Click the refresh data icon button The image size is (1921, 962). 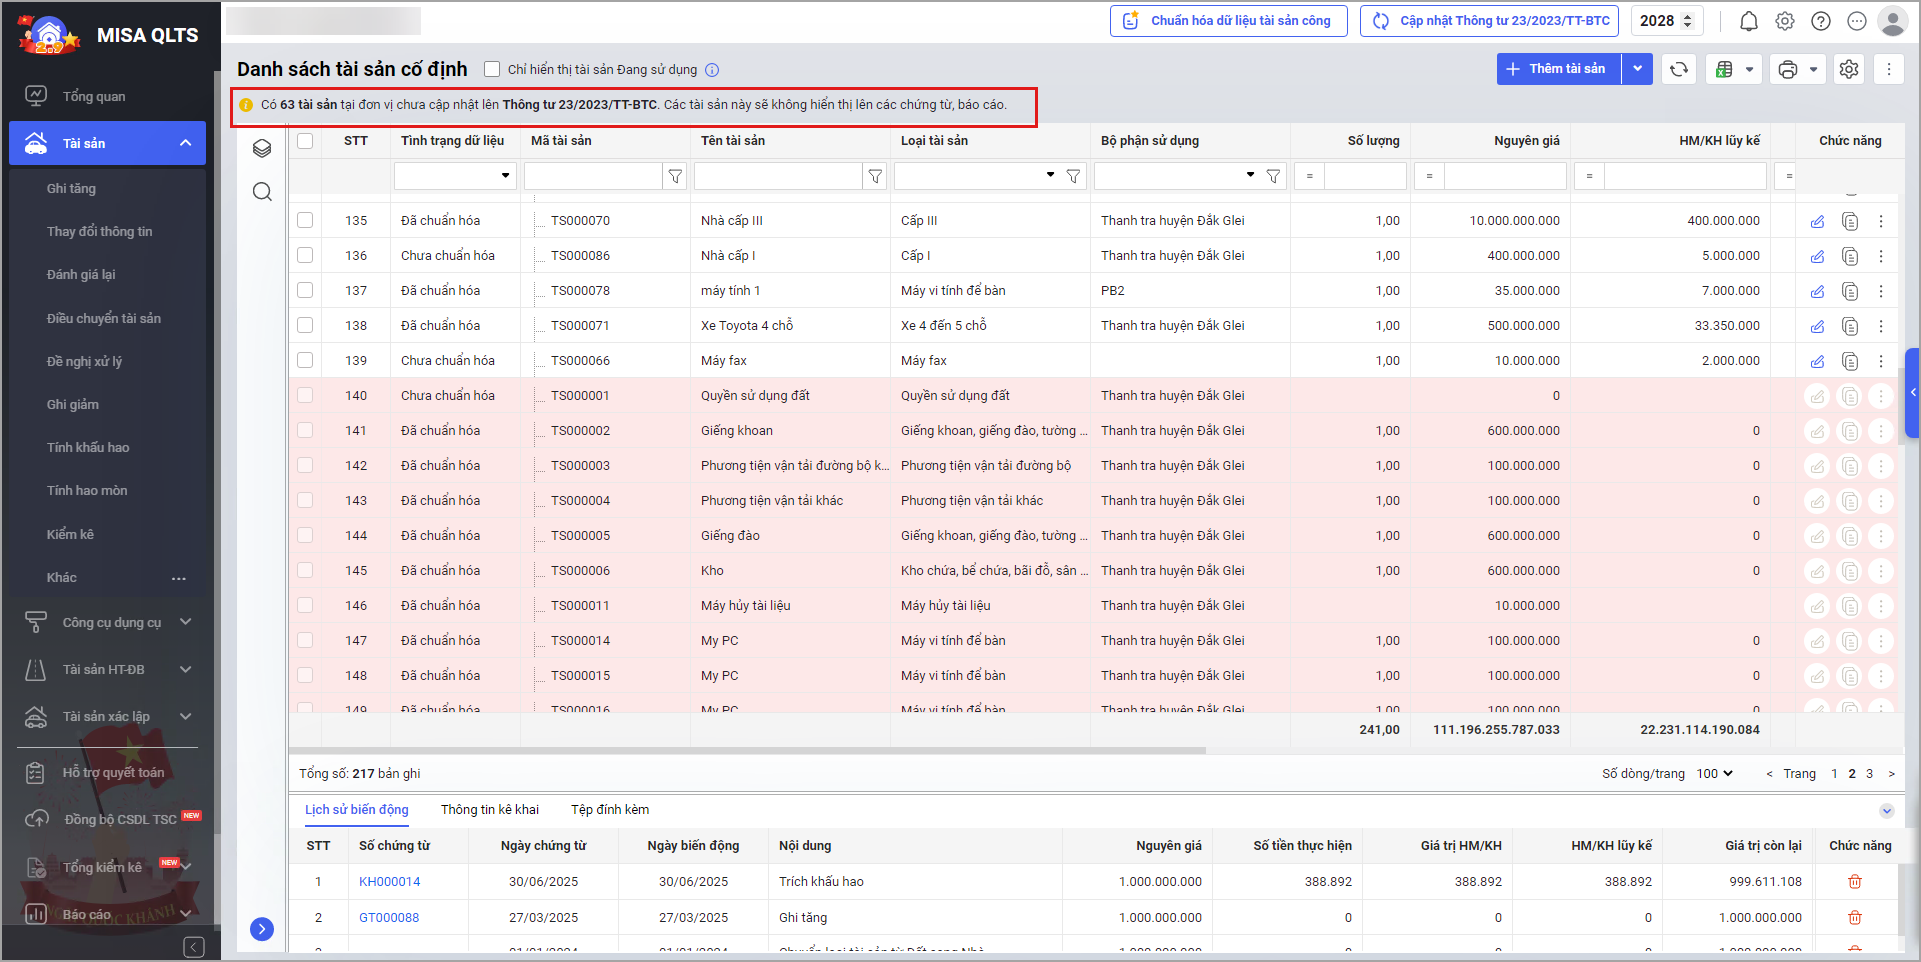[x=1679, y=69]
